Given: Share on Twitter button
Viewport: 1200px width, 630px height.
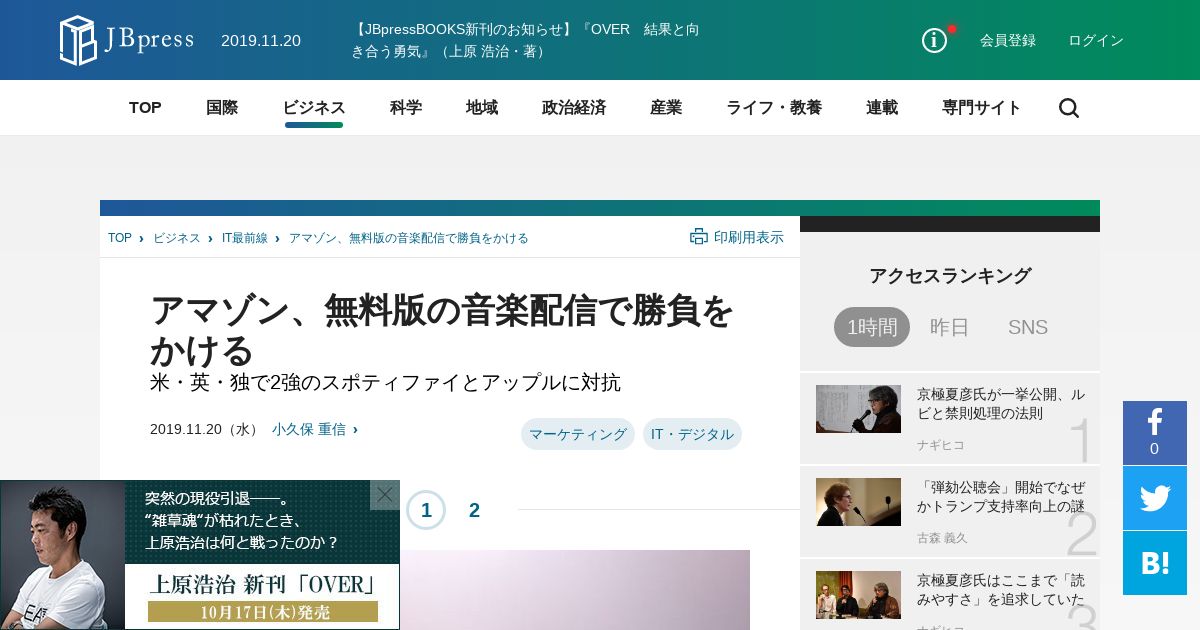Looking at the screenshot, I should click(1155, 498).
